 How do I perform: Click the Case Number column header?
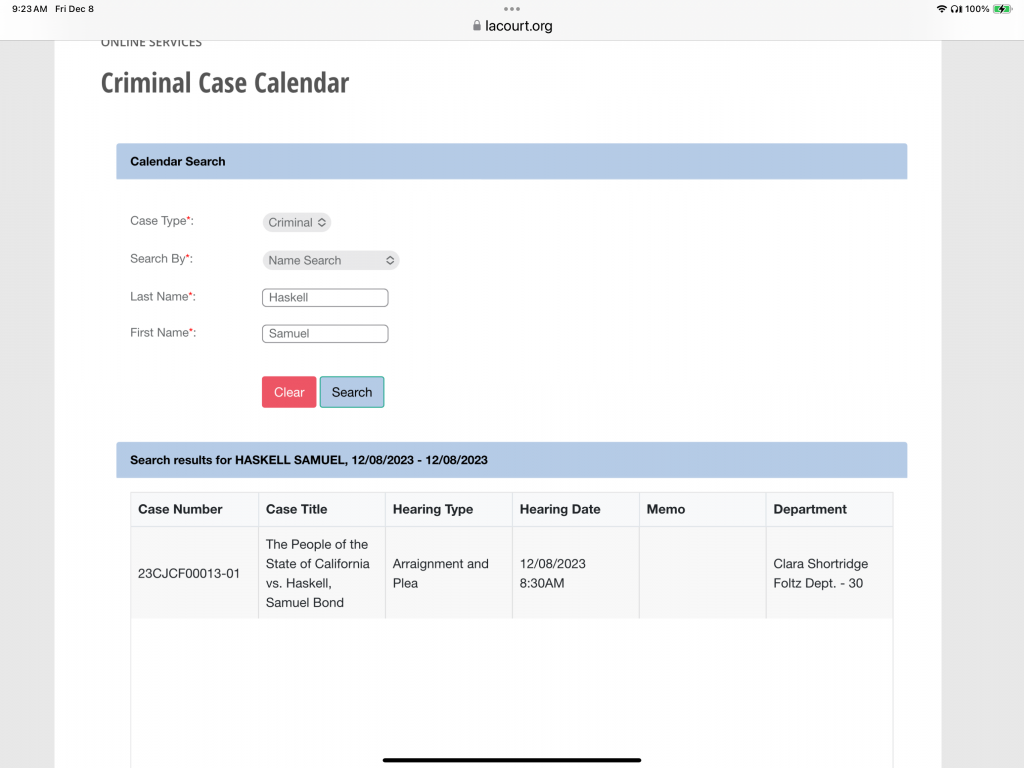(180, 509)
